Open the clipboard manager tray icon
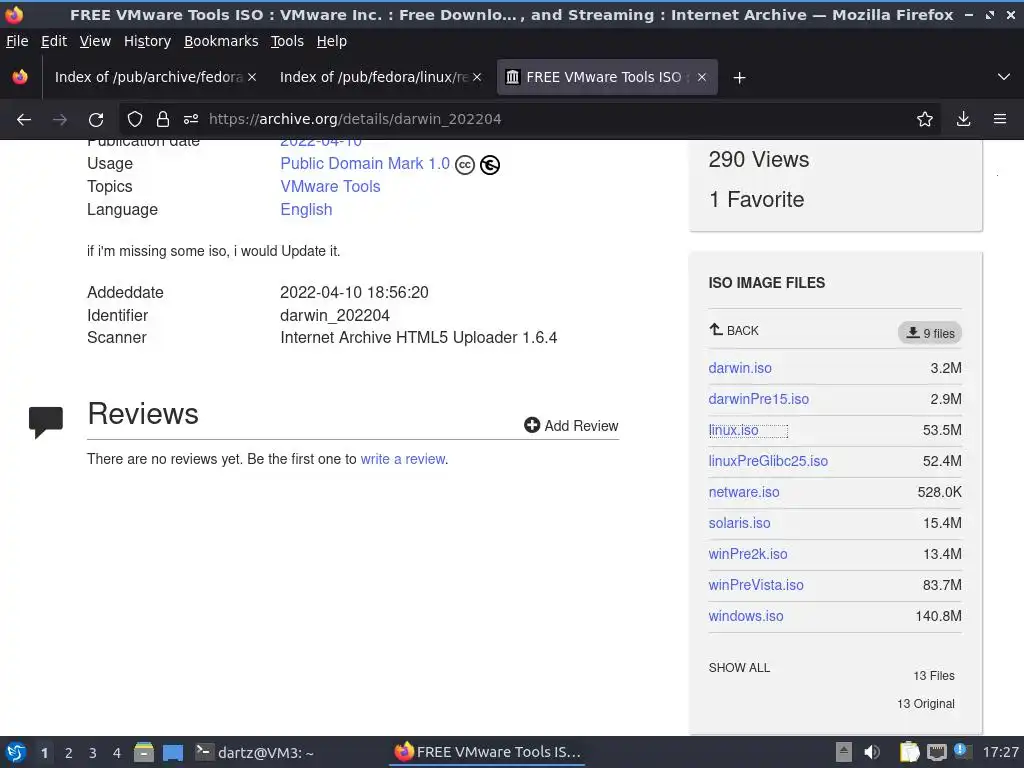The image size is (1024, 768). 909,752
